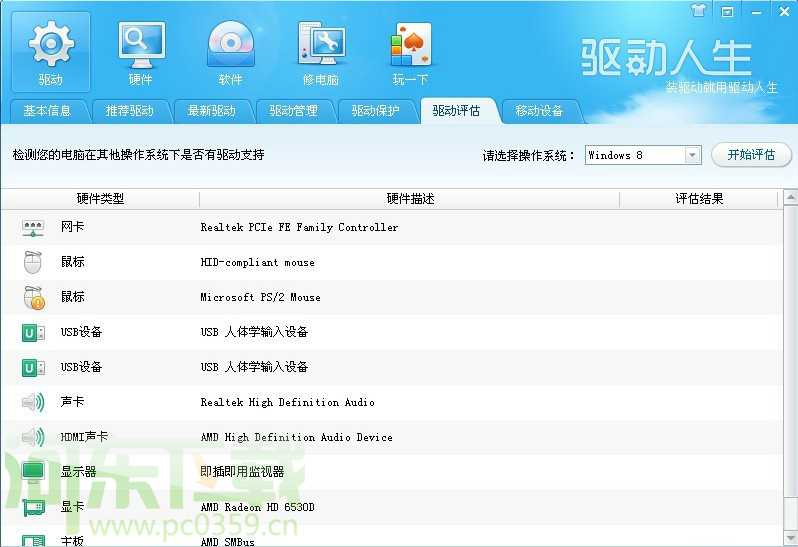Click the monitor icon for 显示器

pos(33,472)
